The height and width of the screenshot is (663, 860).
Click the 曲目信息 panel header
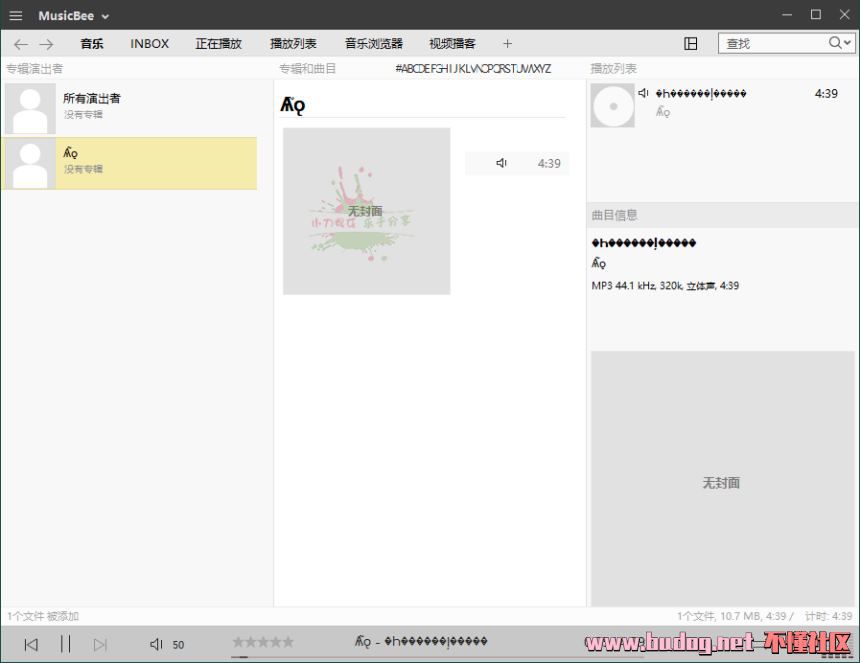(x=614, y=215)
